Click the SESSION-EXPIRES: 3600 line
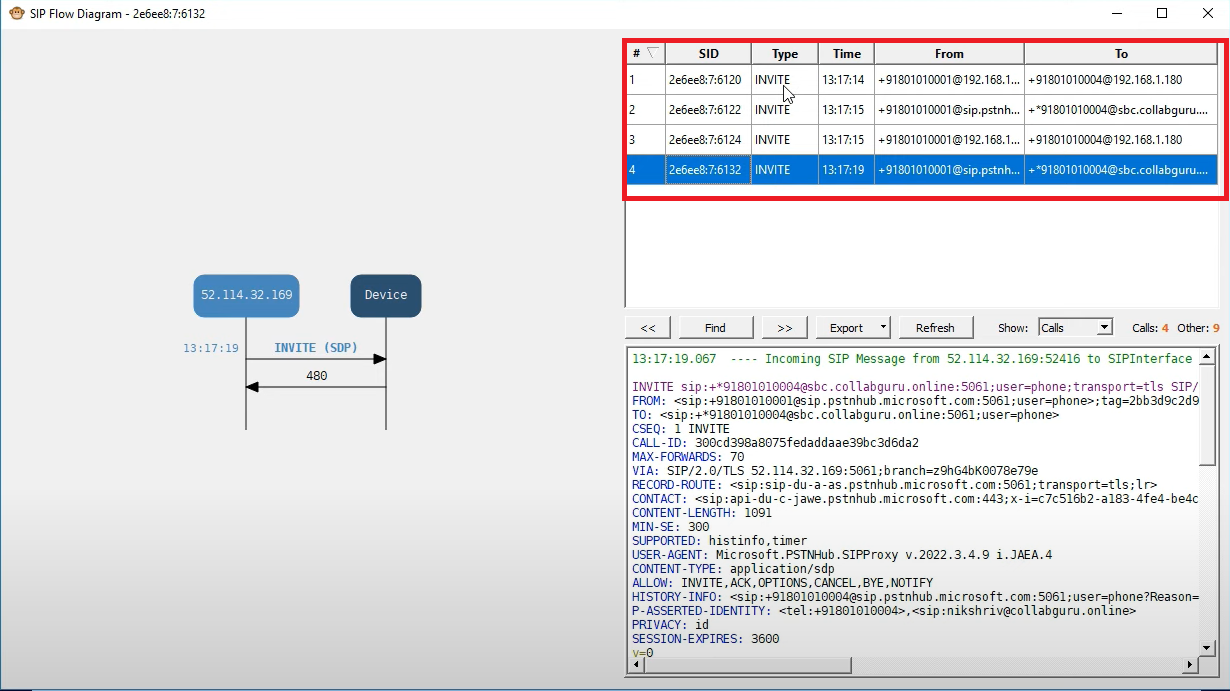 (706, 638)
